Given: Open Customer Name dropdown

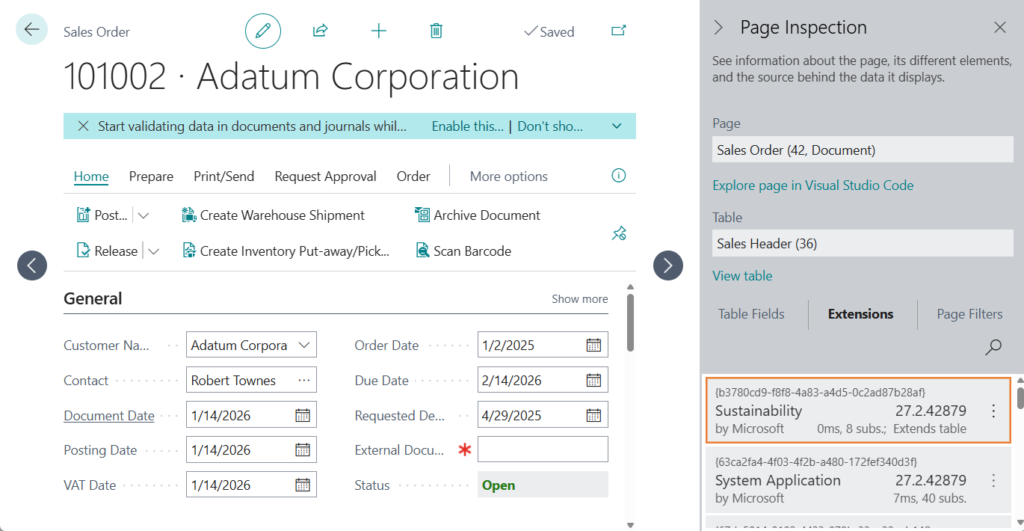Looking at the screenshot, I should tap(304, 345).
